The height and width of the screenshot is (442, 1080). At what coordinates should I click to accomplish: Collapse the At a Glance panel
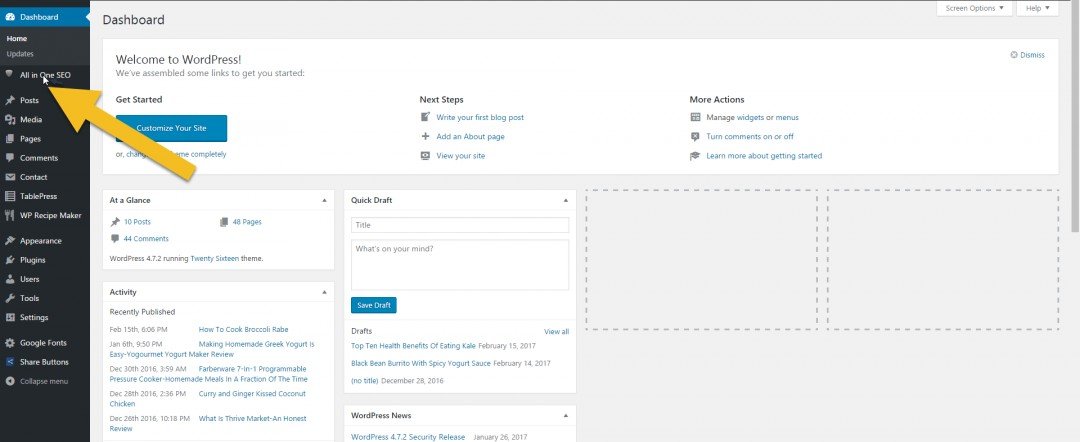(324, 200)
